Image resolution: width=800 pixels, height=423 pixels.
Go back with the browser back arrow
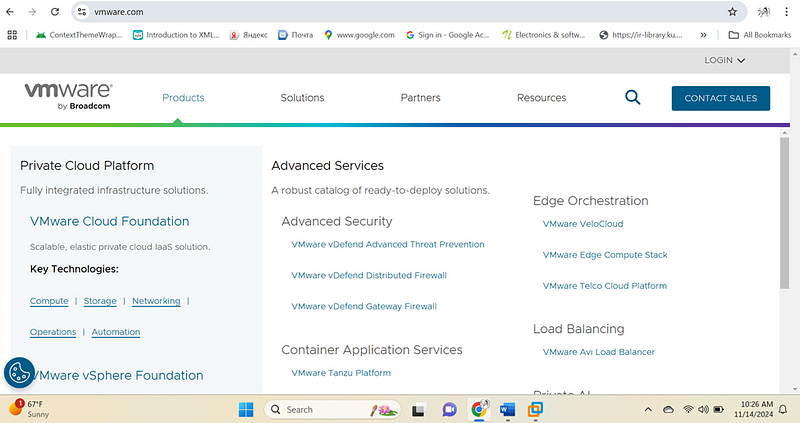tap(10, 12)
